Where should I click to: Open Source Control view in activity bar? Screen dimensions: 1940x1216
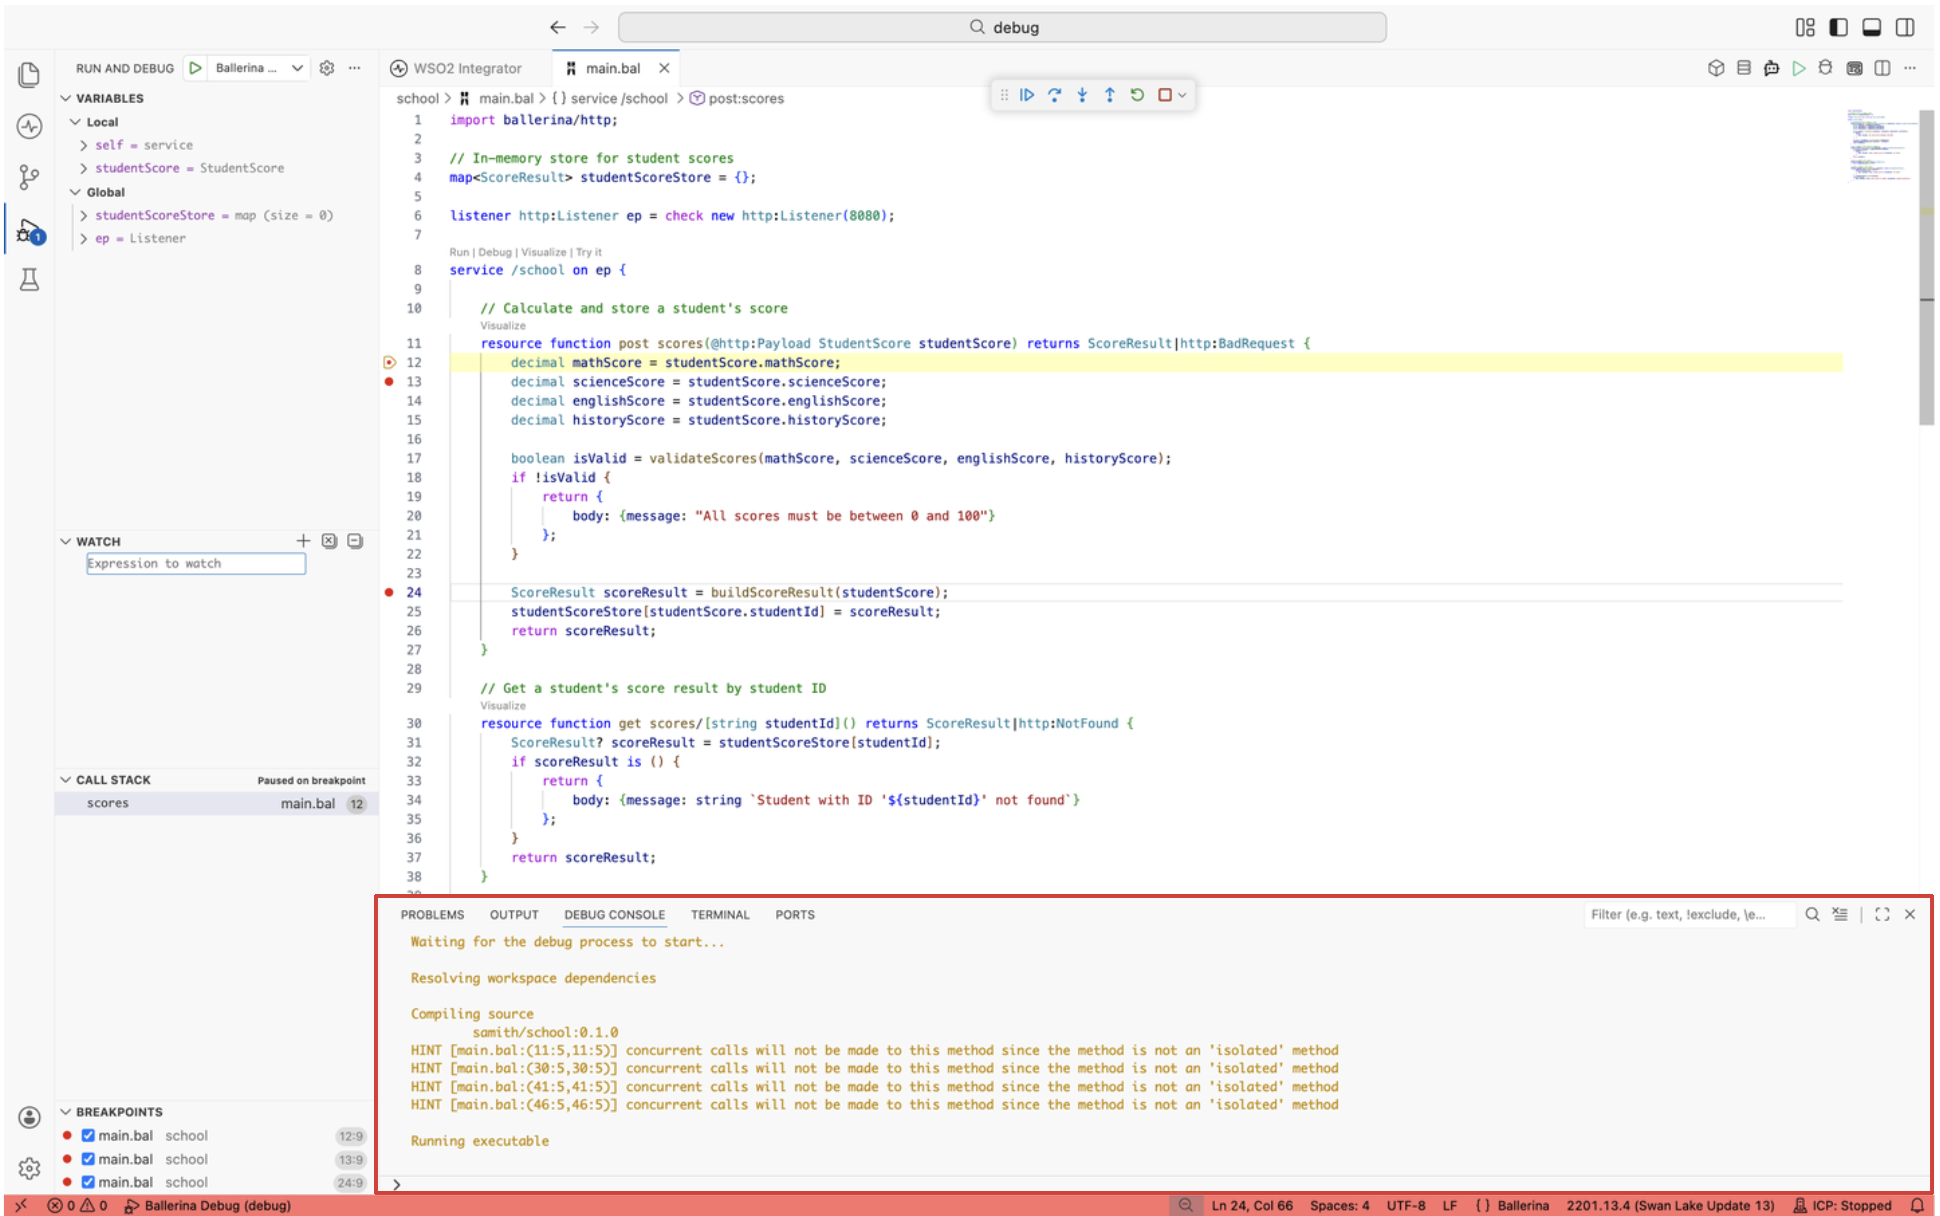29,178
